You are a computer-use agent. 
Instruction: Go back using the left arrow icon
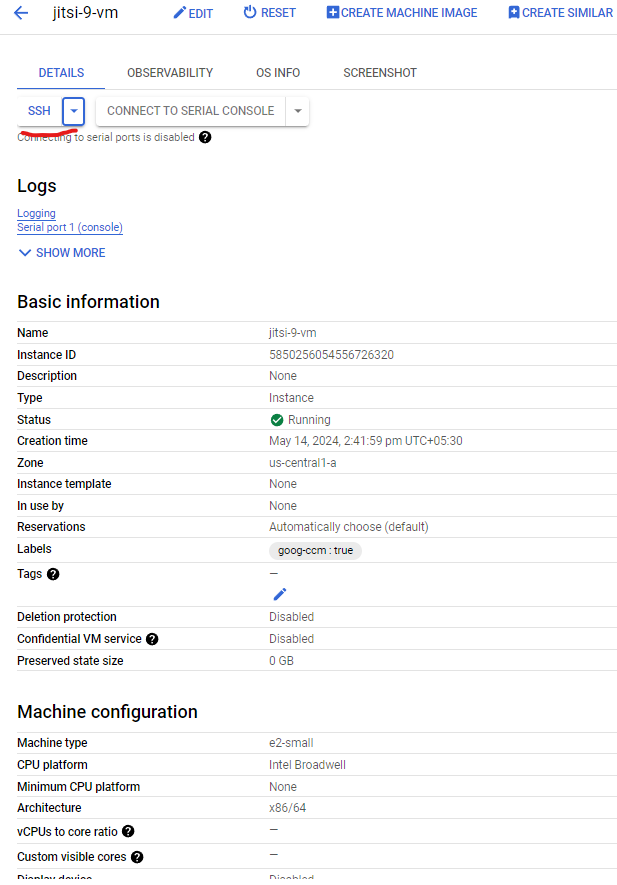[x=21, y=12]
